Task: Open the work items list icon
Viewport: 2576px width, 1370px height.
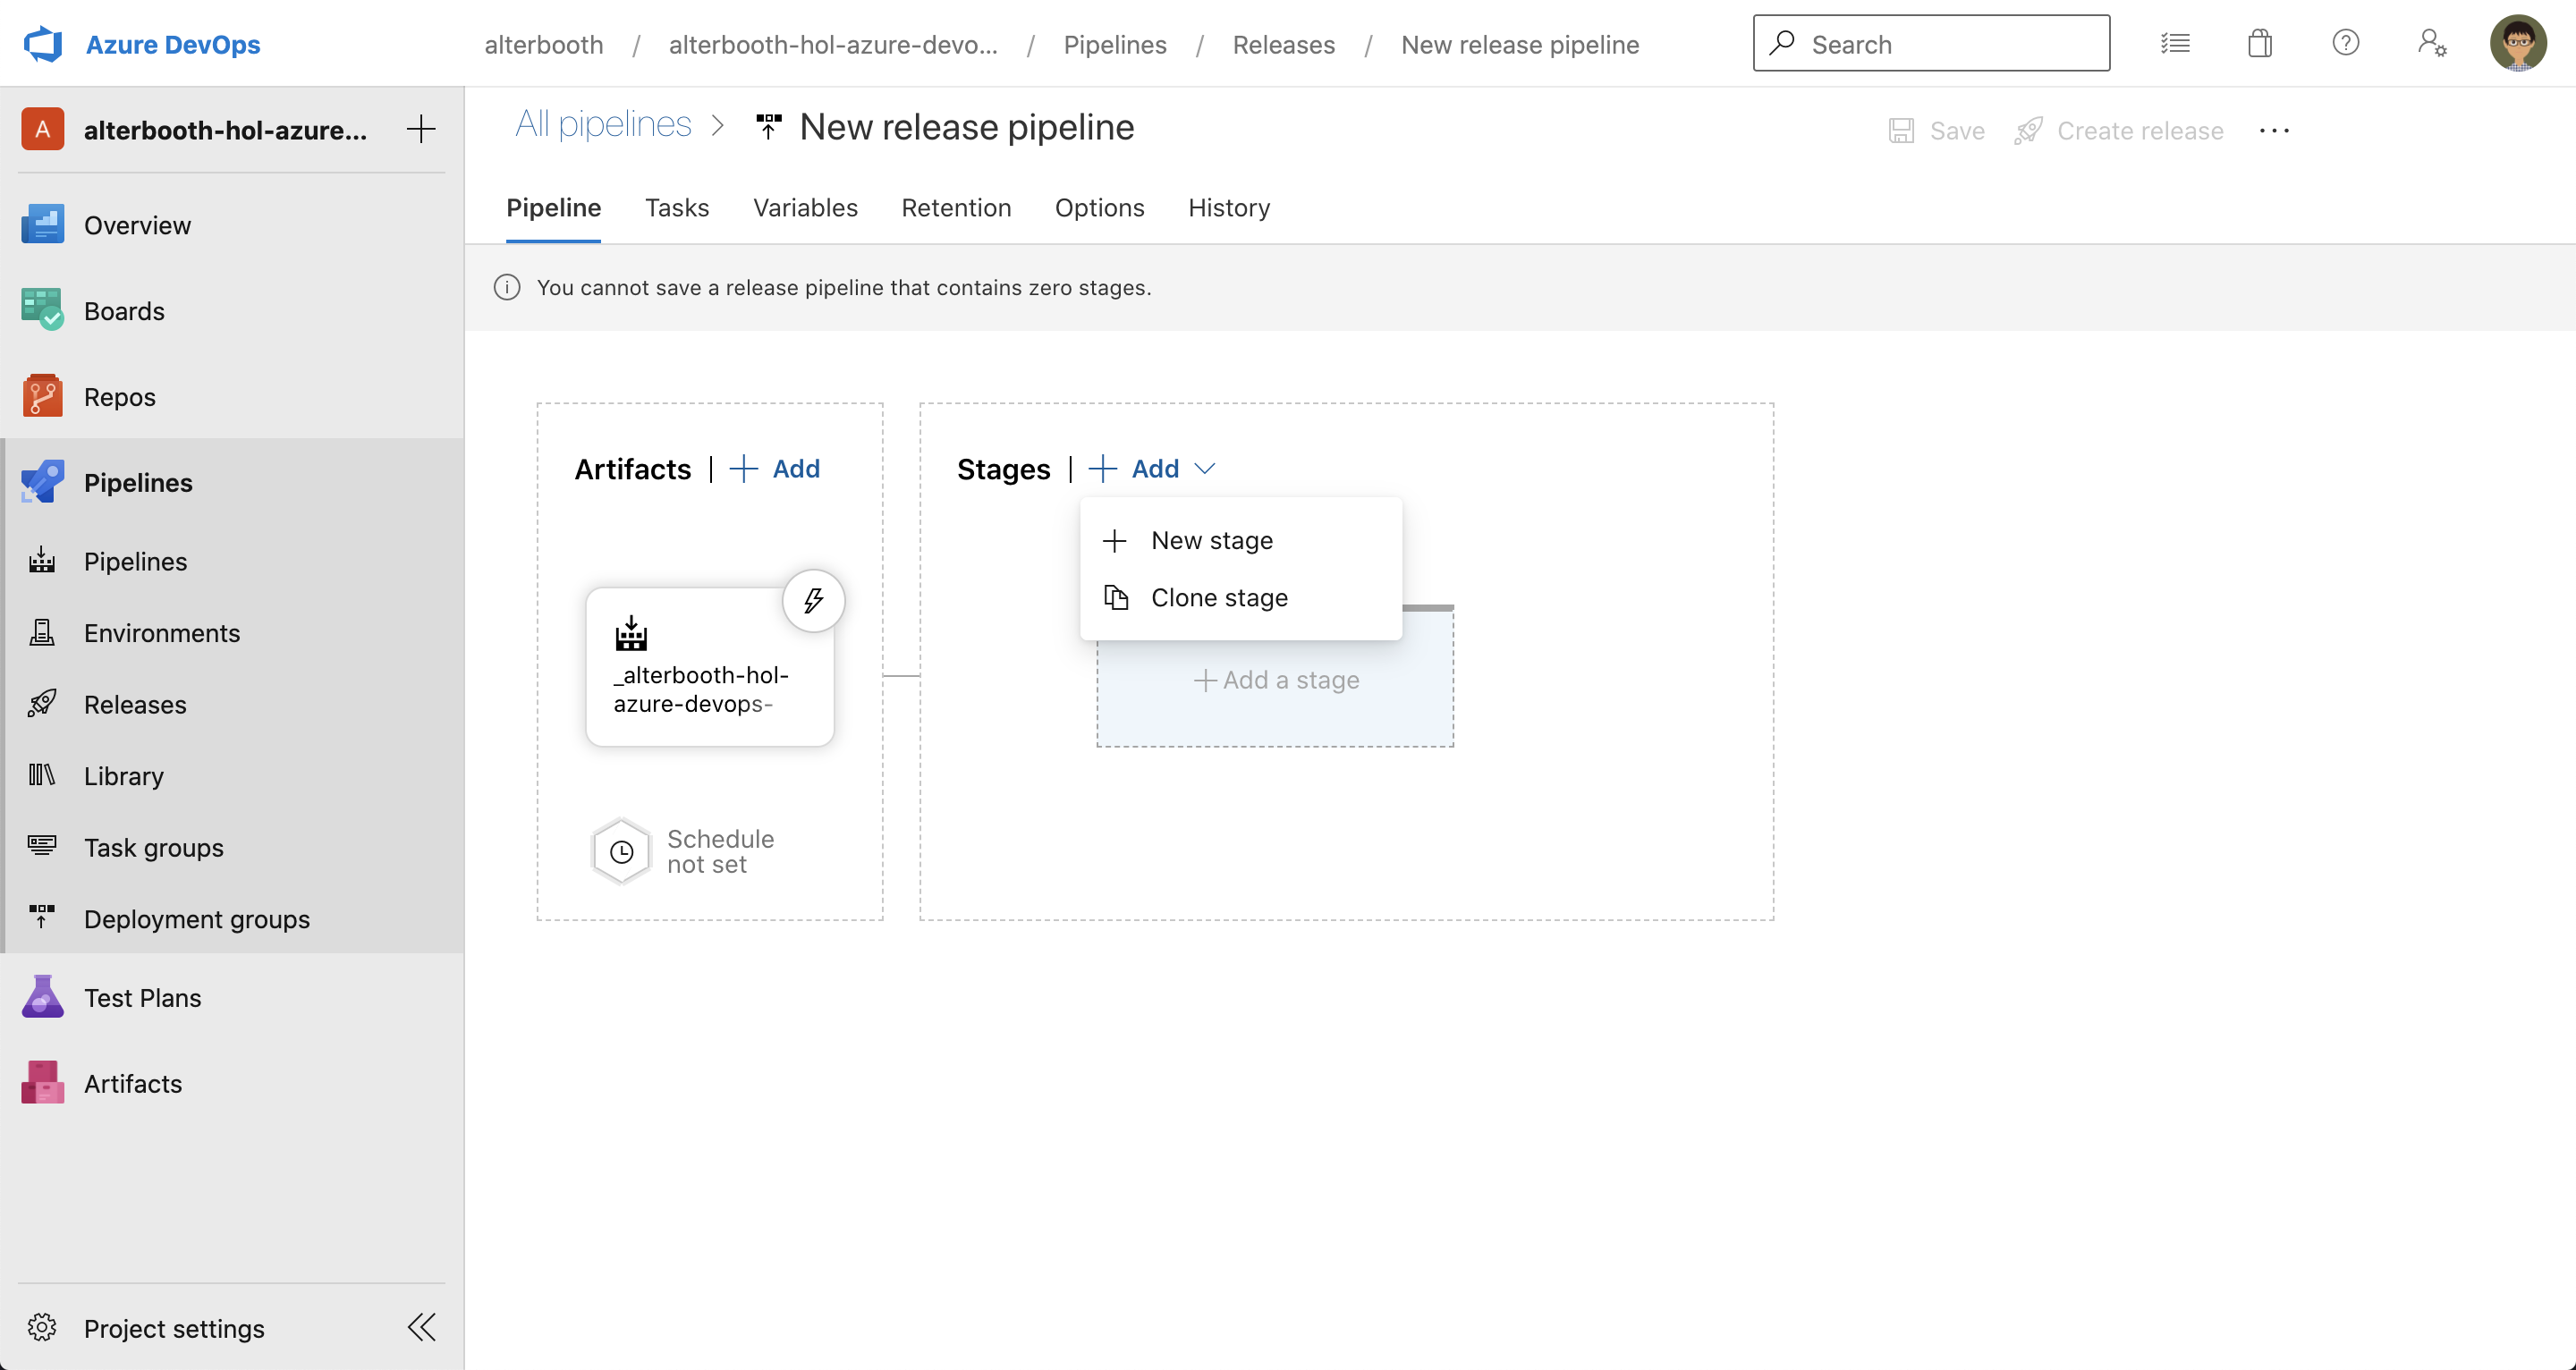Action: (2174, 44)
